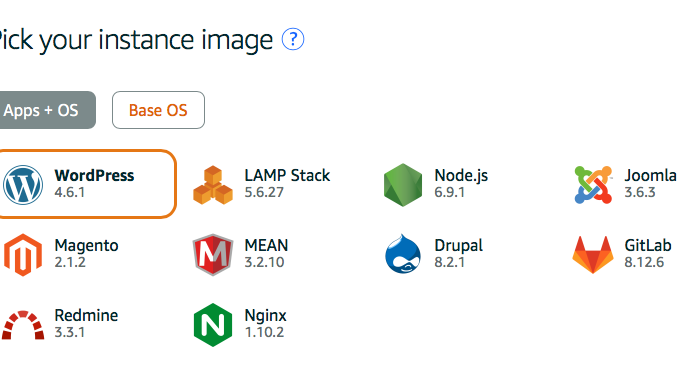Open the help question mark icon
The width and height of the screenshot is (700, 380).
(293, 39)
